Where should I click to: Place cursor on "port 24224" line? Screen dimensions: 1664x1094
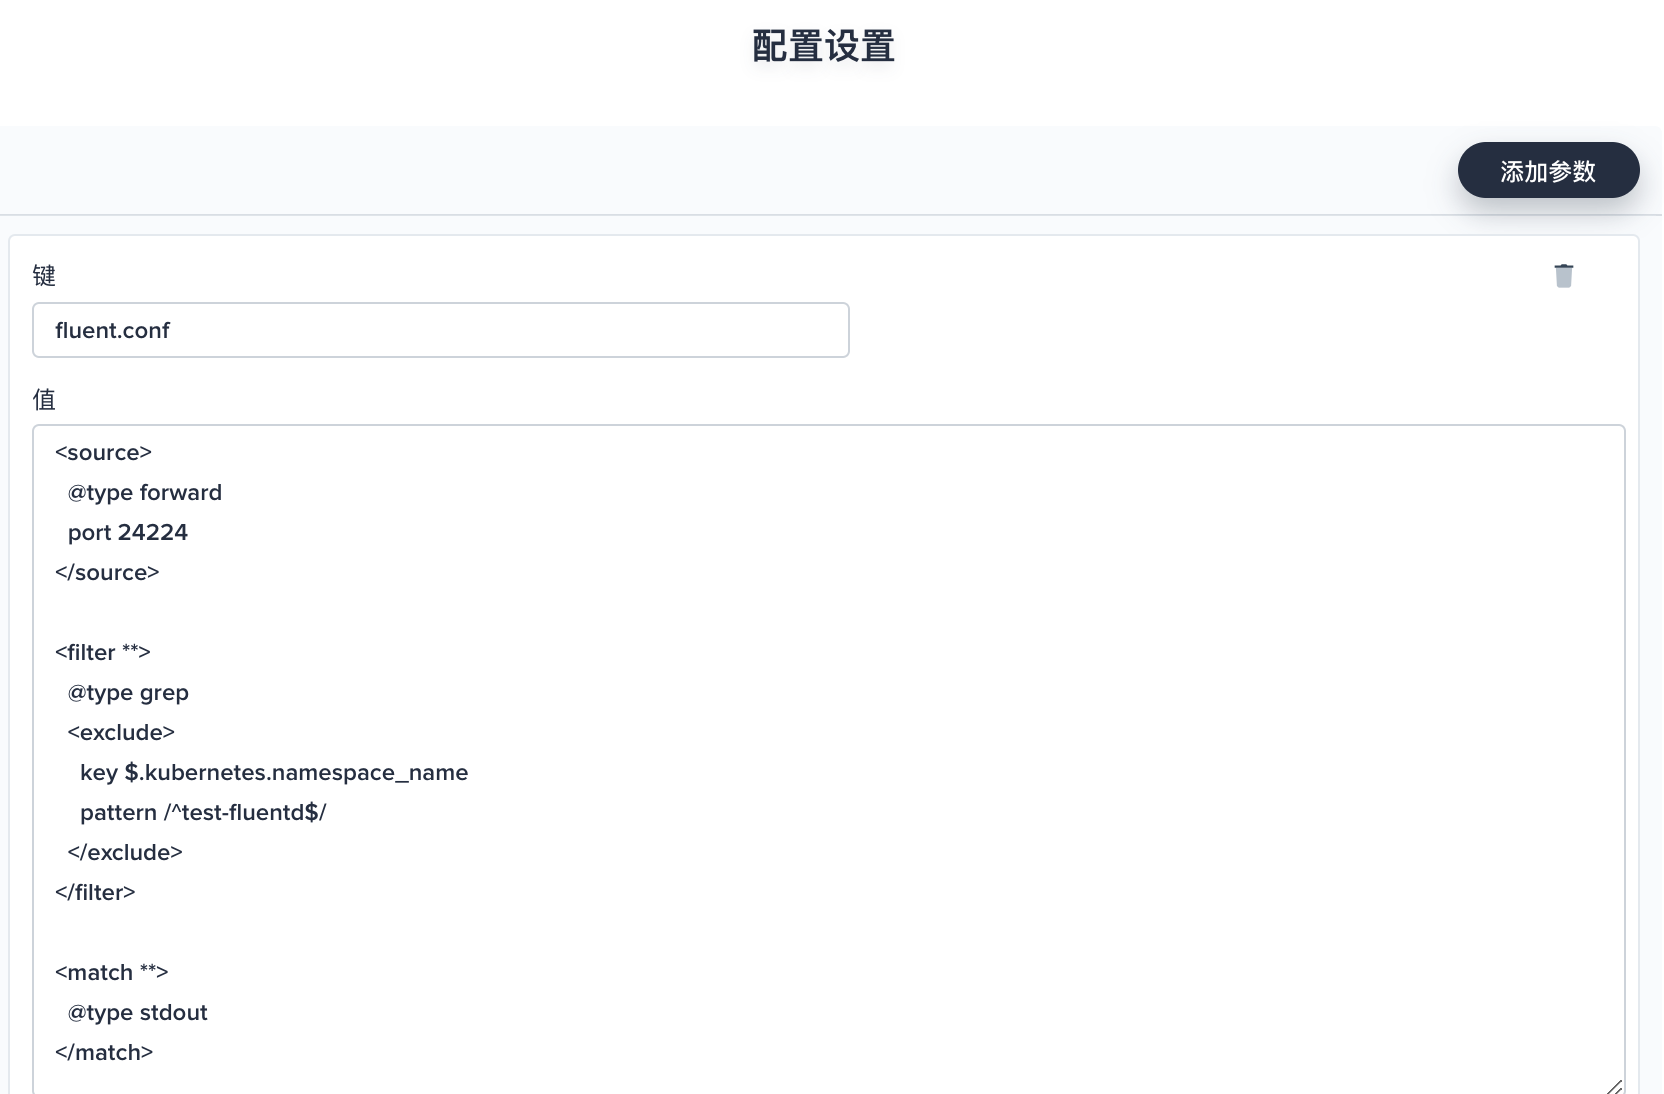pos(128,532)
